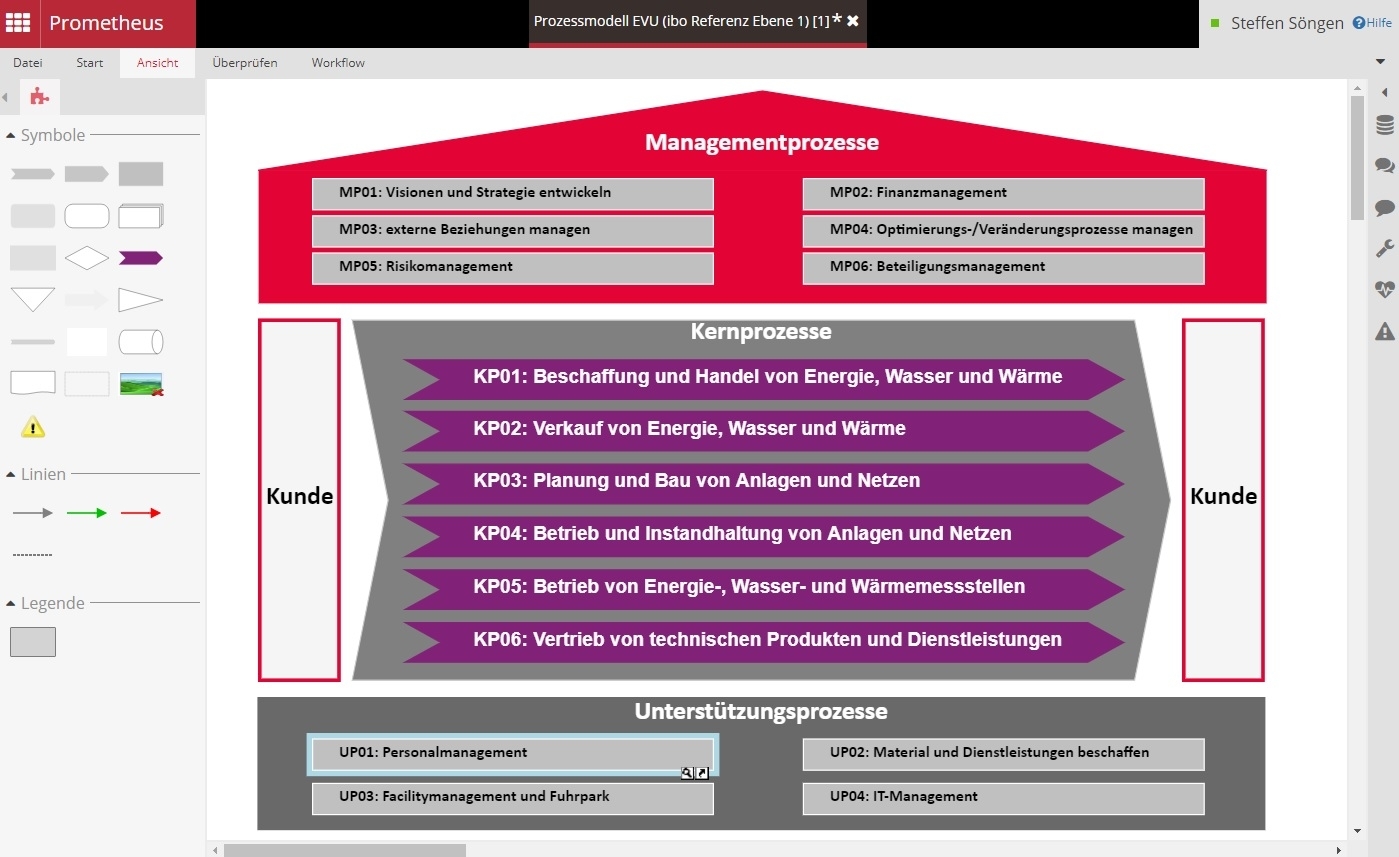
Task: Select MP04: Optimierungs-/Veränderungsprozesse managen box
Action: pyautogui.click(x=1004, y=231)
